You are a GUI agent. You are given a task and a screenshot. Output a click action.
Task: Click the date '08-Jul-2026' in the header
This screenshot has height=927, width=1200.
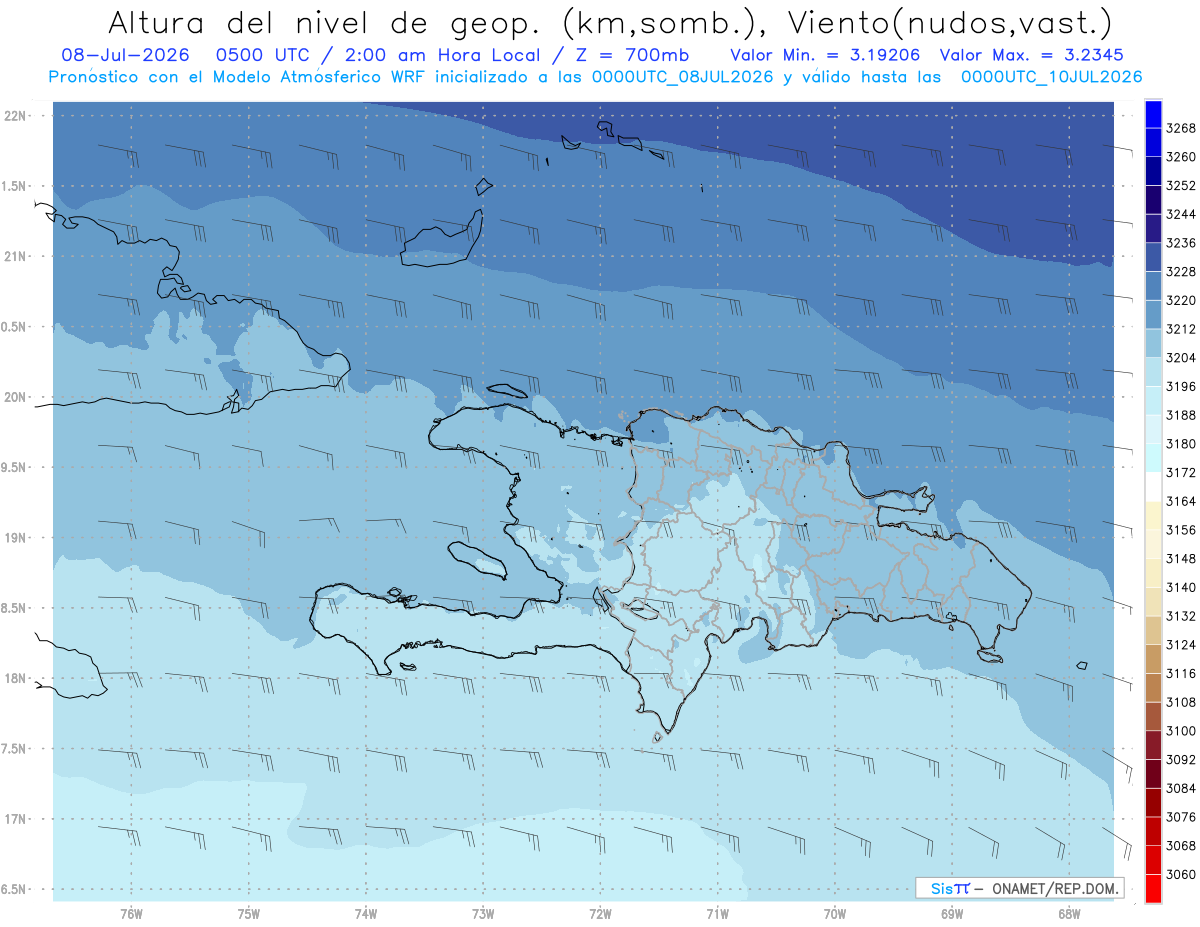tap(125, 55)
